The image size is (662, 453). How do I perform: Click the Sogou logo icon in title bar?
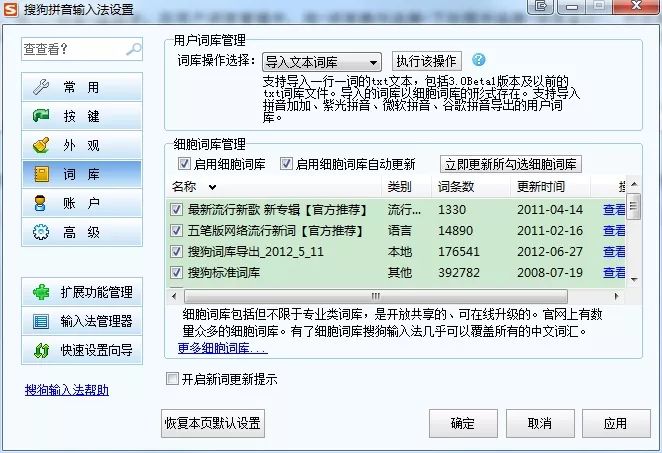click(x=11, y=9)
